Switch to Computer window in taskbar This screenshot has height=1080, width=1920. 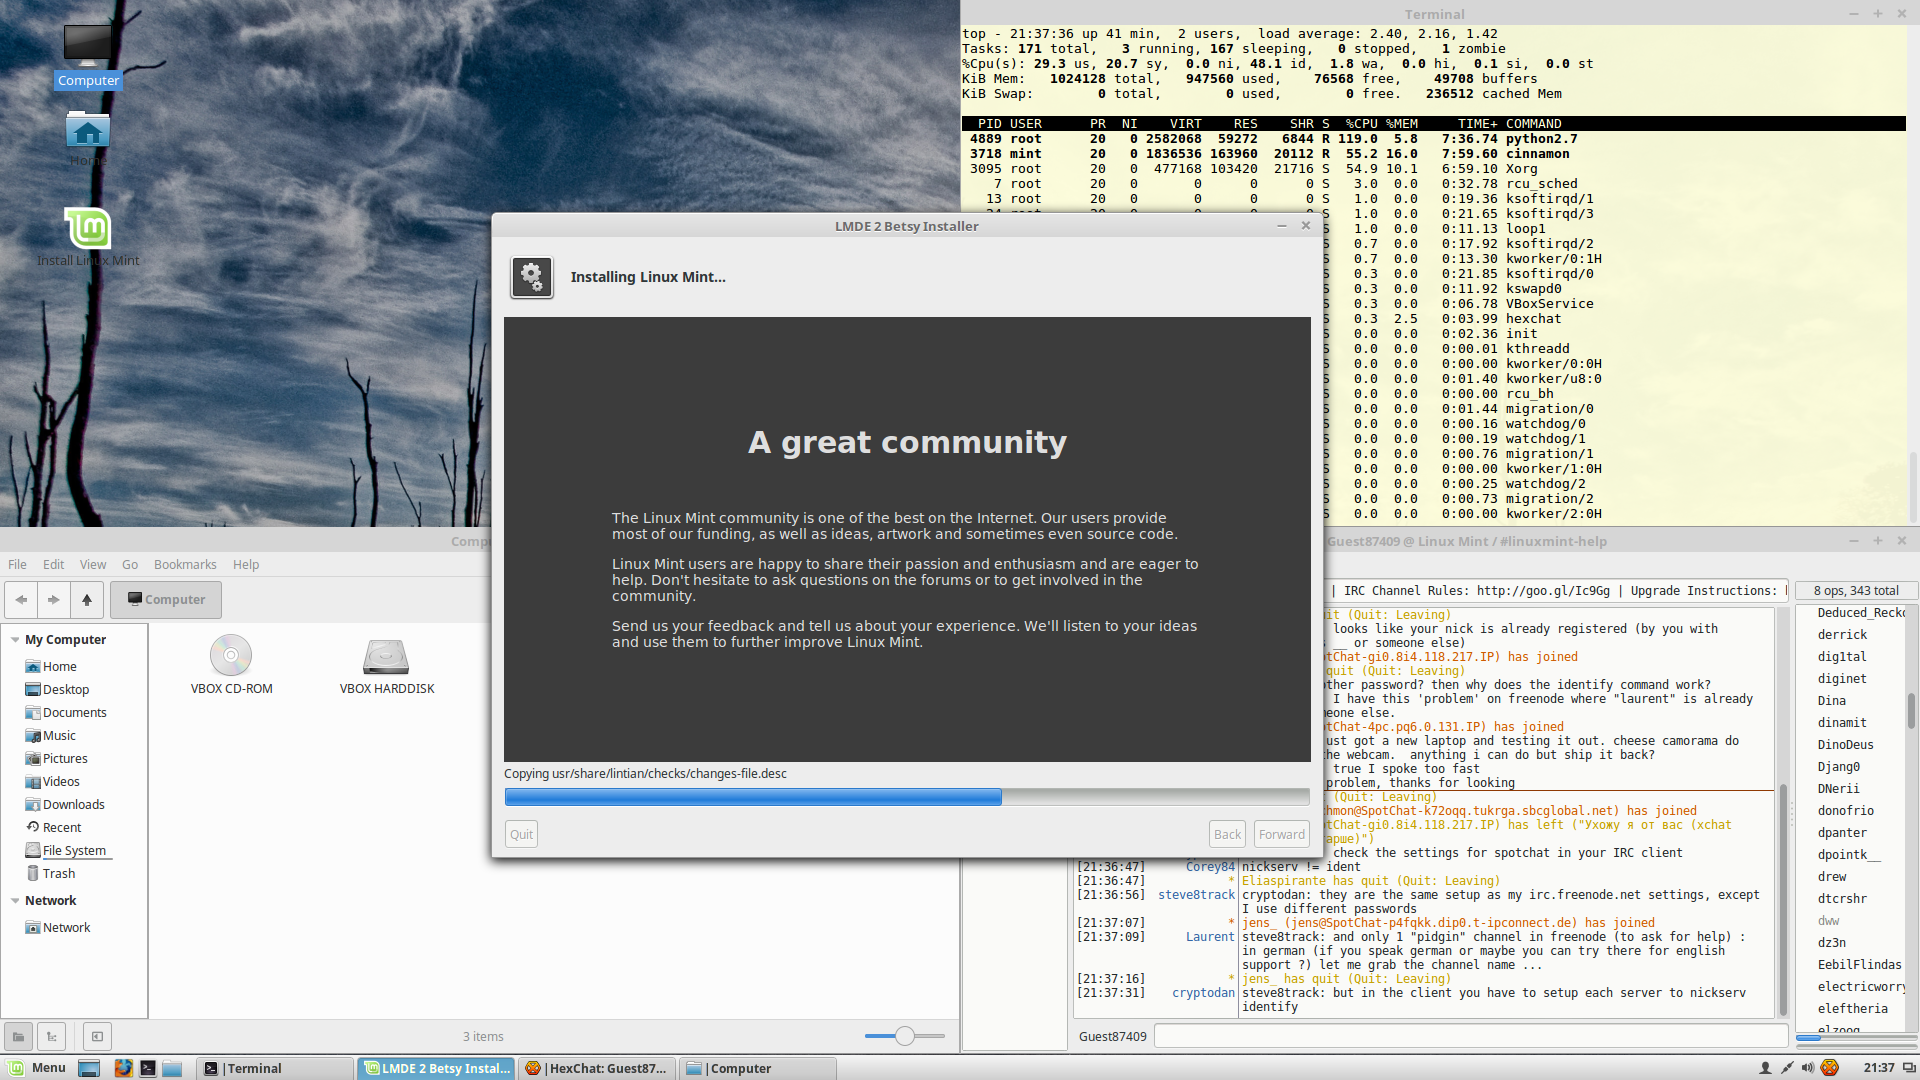point(758,1068)
